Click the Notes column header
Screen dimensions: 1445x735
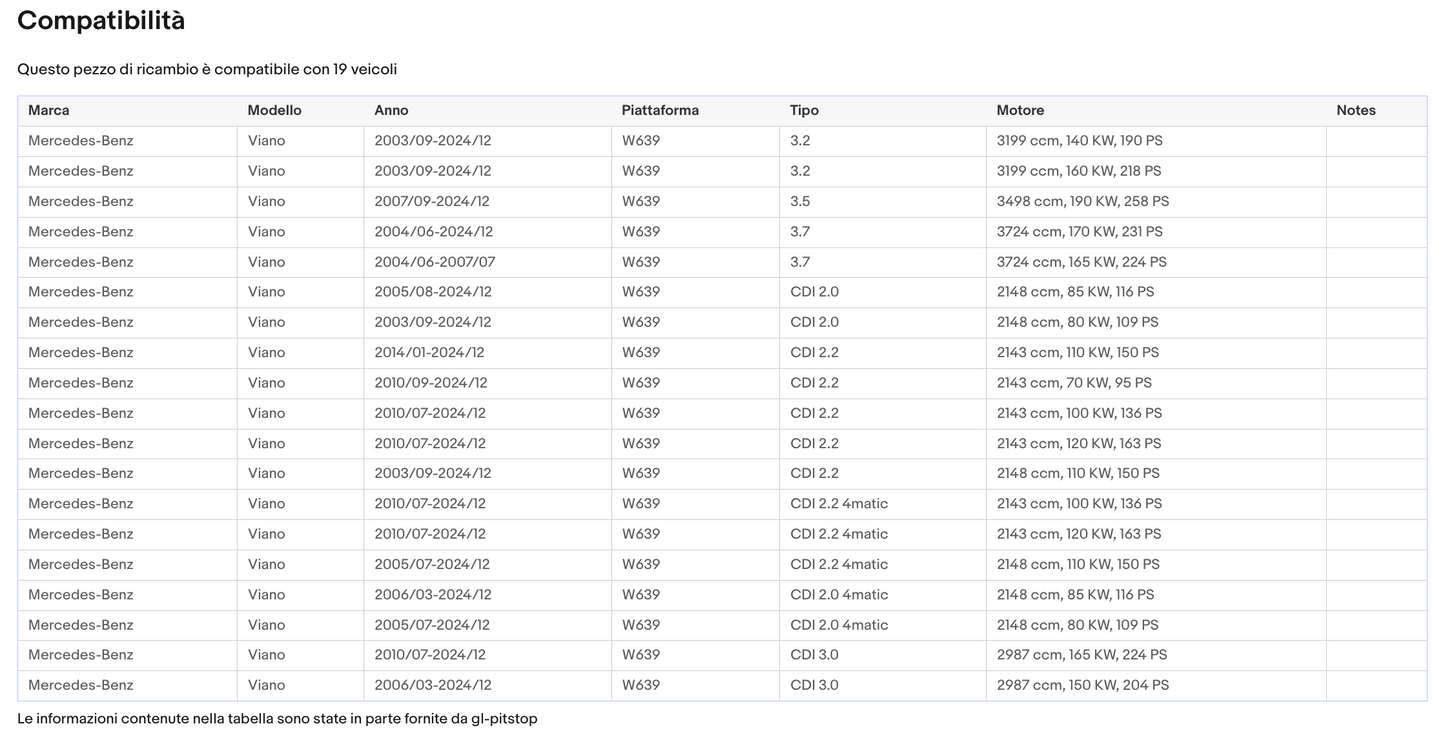pyautogui.click(x=1356, y=111)
